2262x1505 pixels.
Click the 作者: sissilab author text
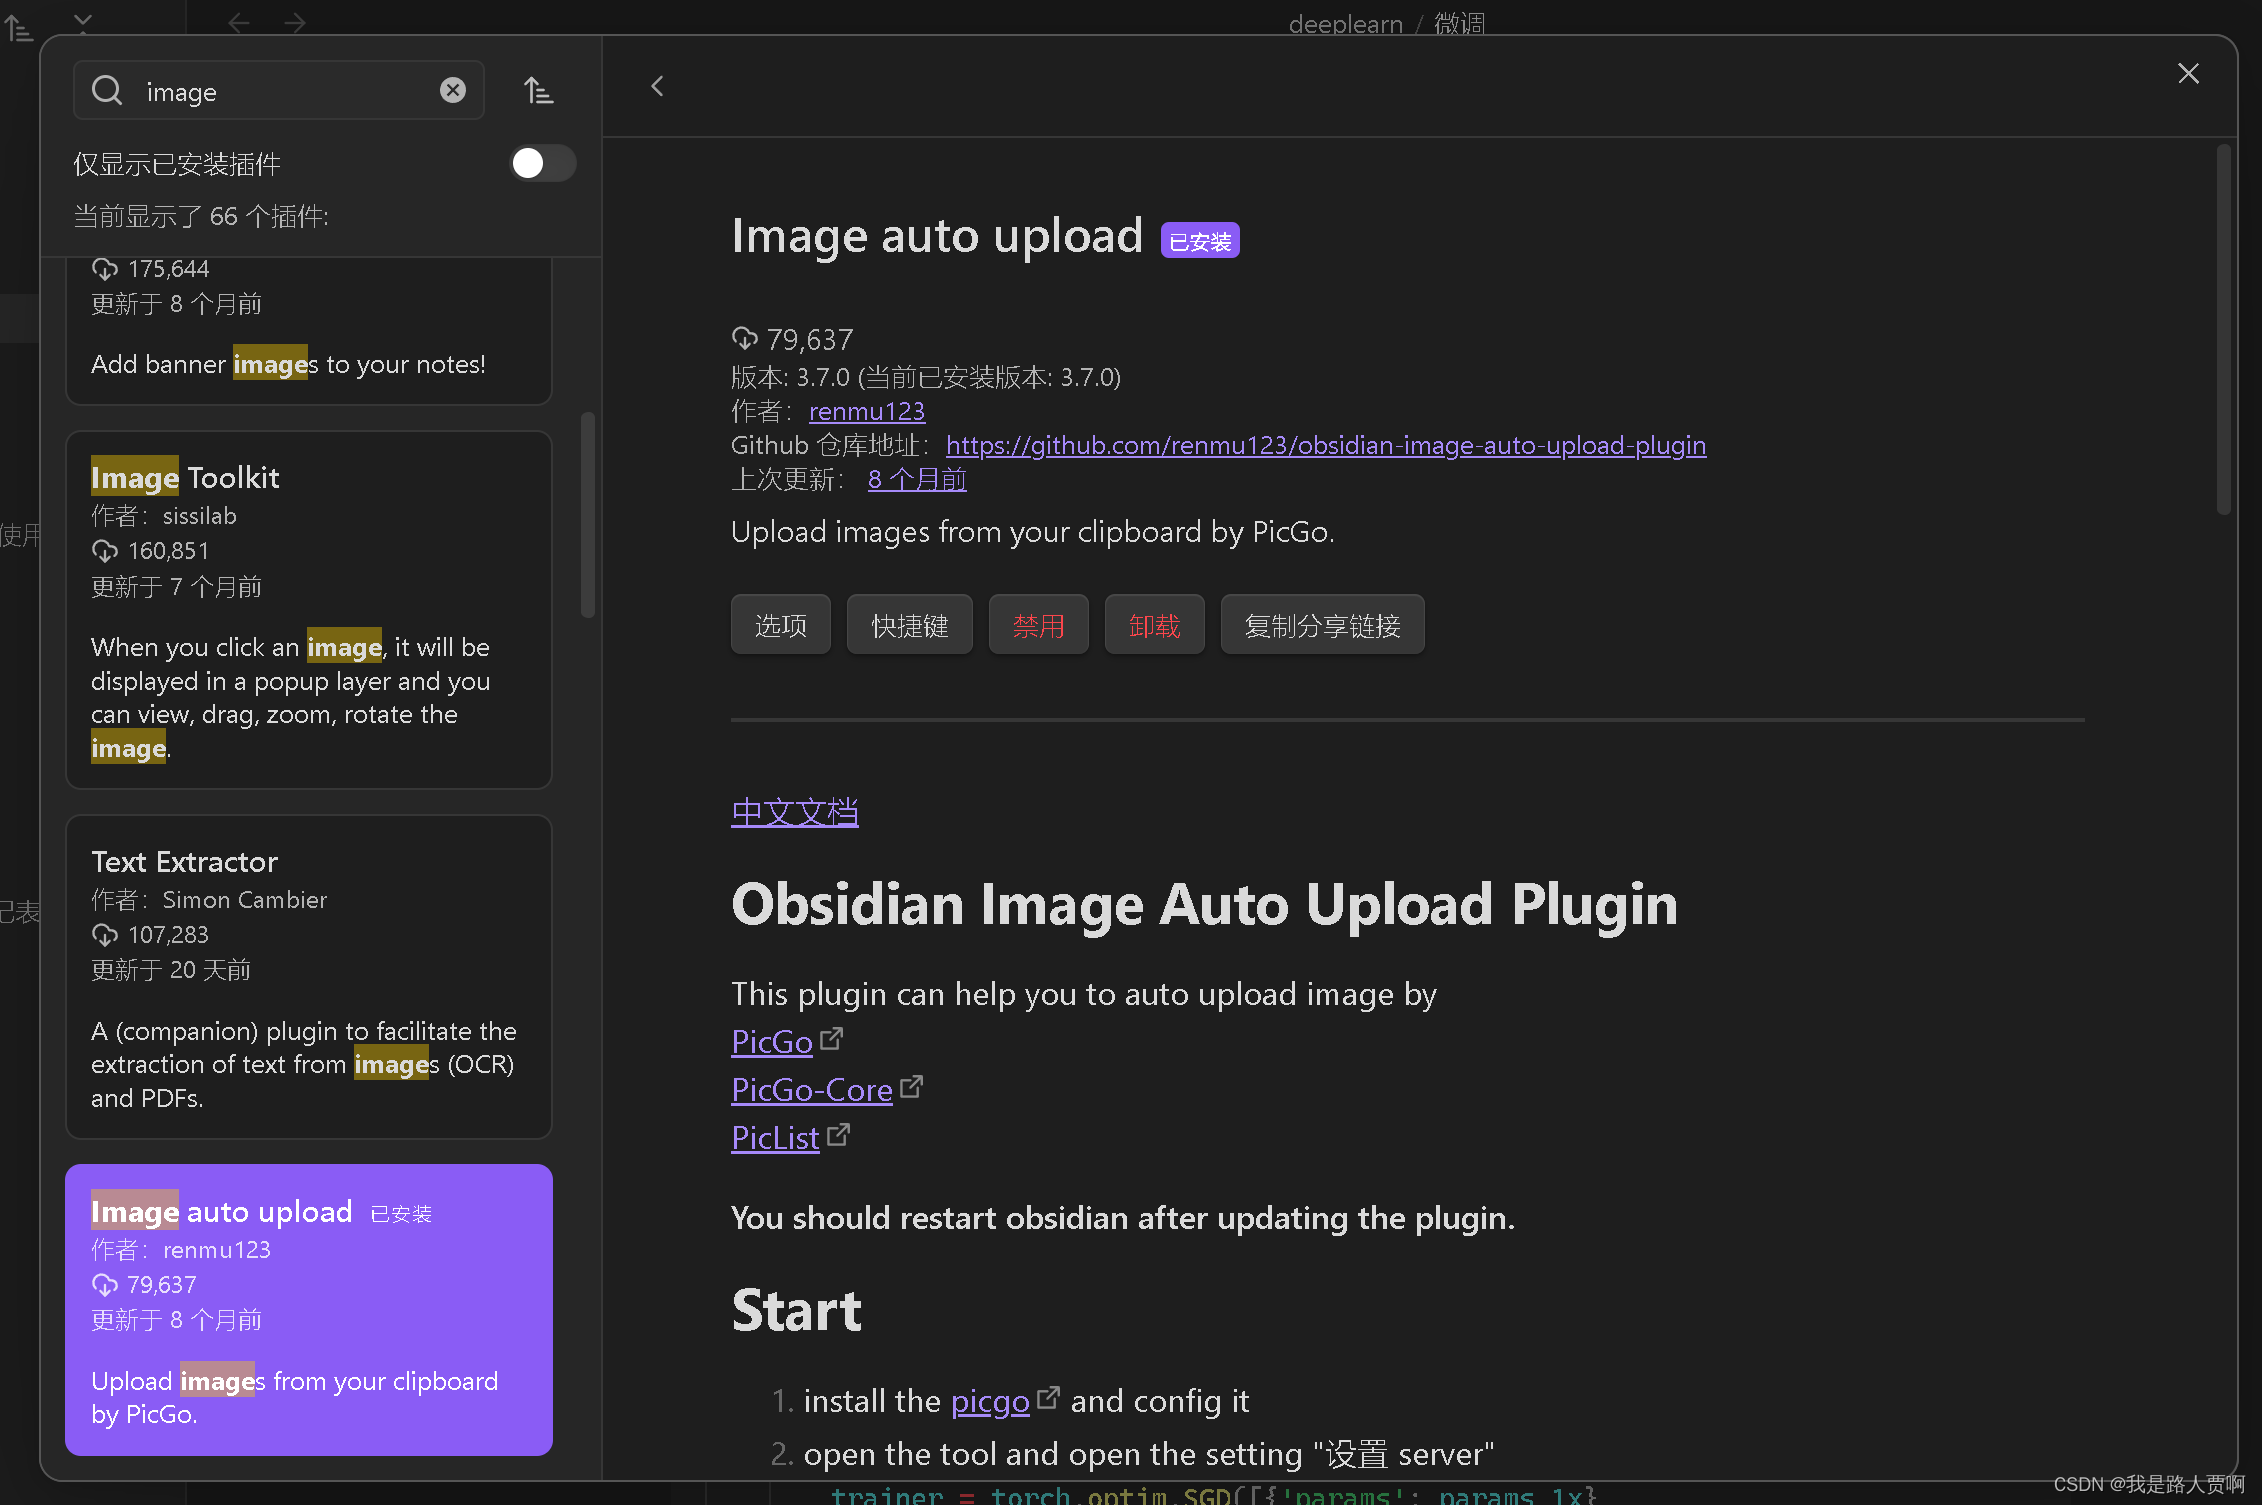(x=164, y=516)
